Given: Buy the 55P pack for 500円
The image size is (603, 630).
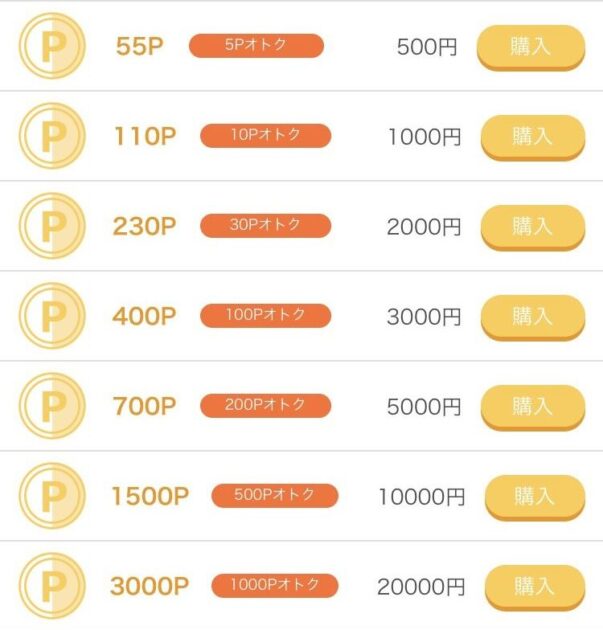Looking at the screenshot, I should (531, 47).
